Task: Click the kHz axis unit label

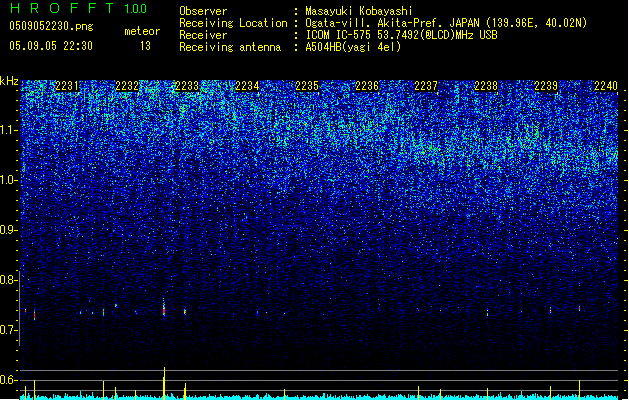Action: (9, 81)
